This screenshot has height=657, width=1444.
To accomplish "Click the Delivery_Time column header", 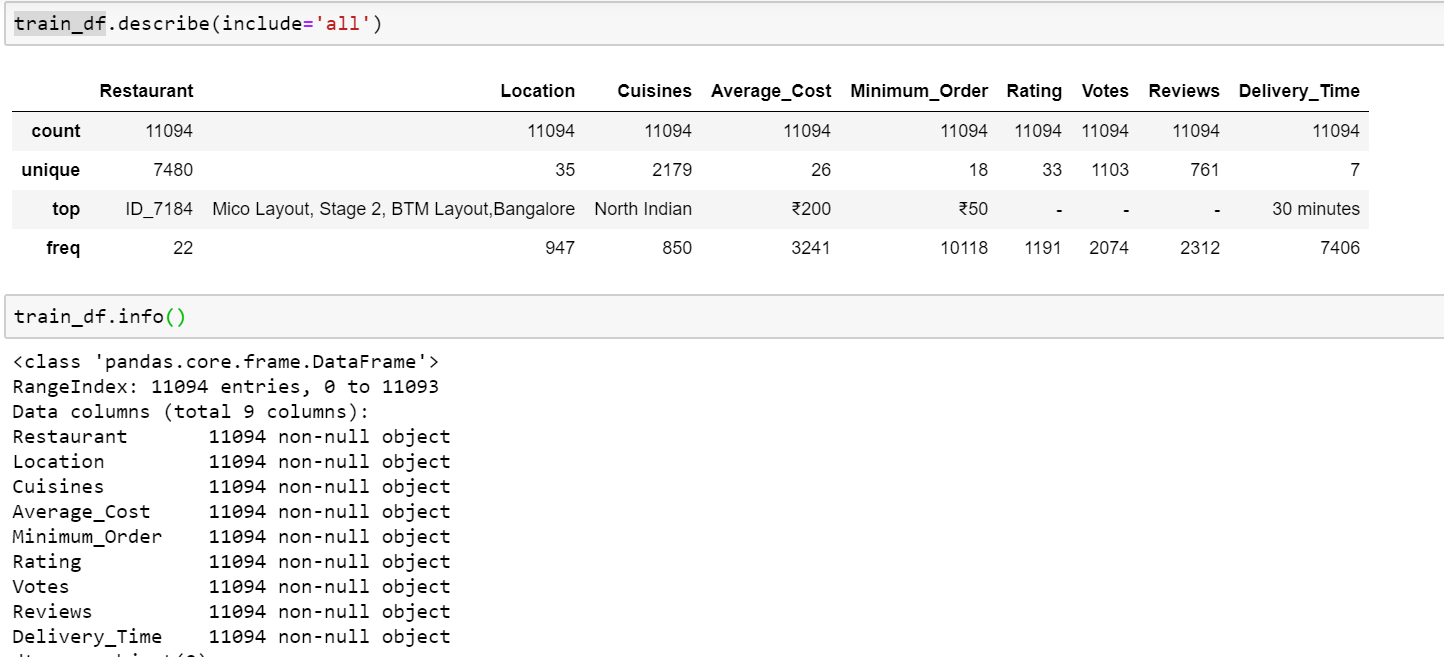I will click(x=1300, y=91).
